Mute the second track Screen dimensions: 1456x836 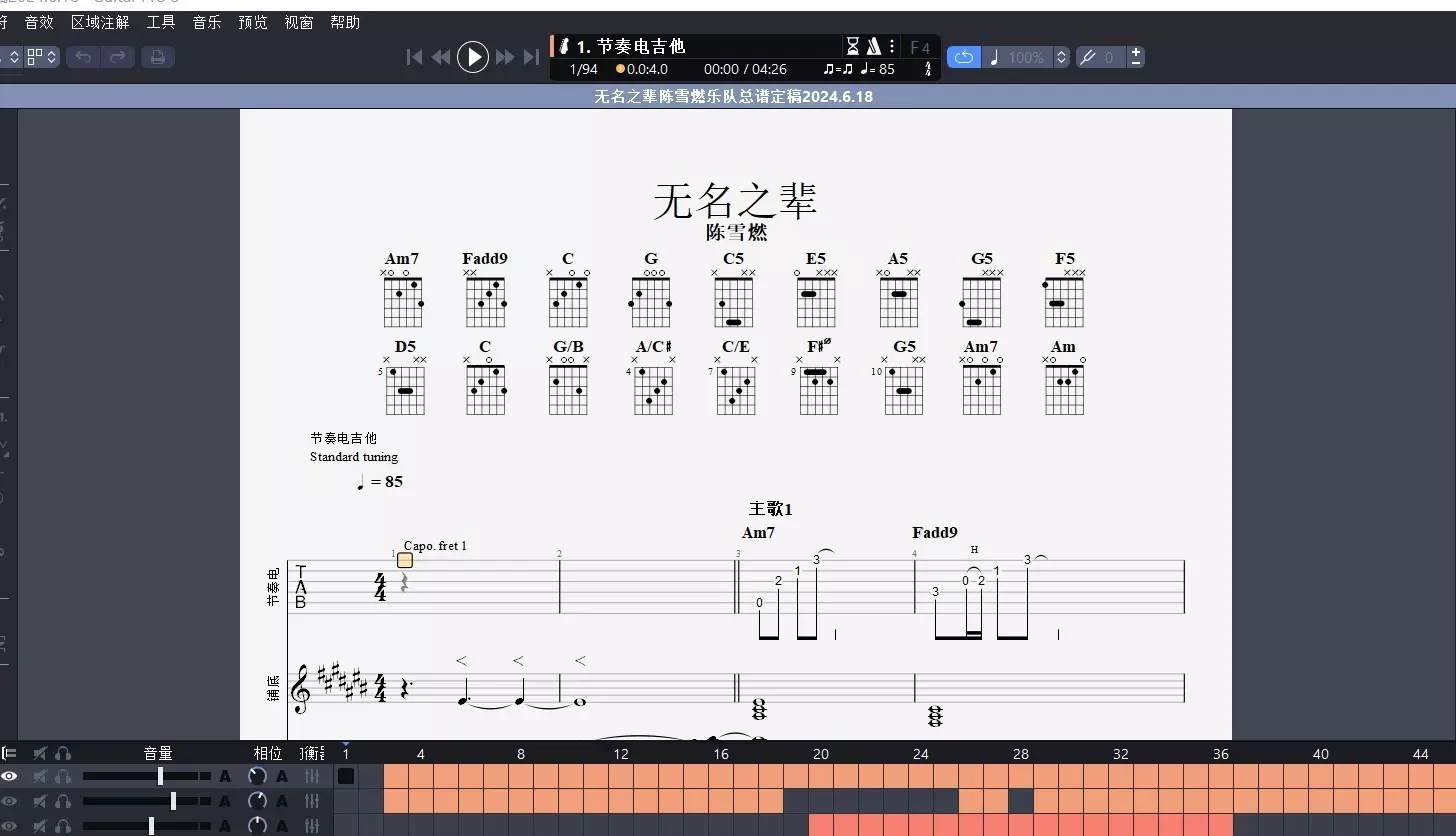(x=40, y=801)
